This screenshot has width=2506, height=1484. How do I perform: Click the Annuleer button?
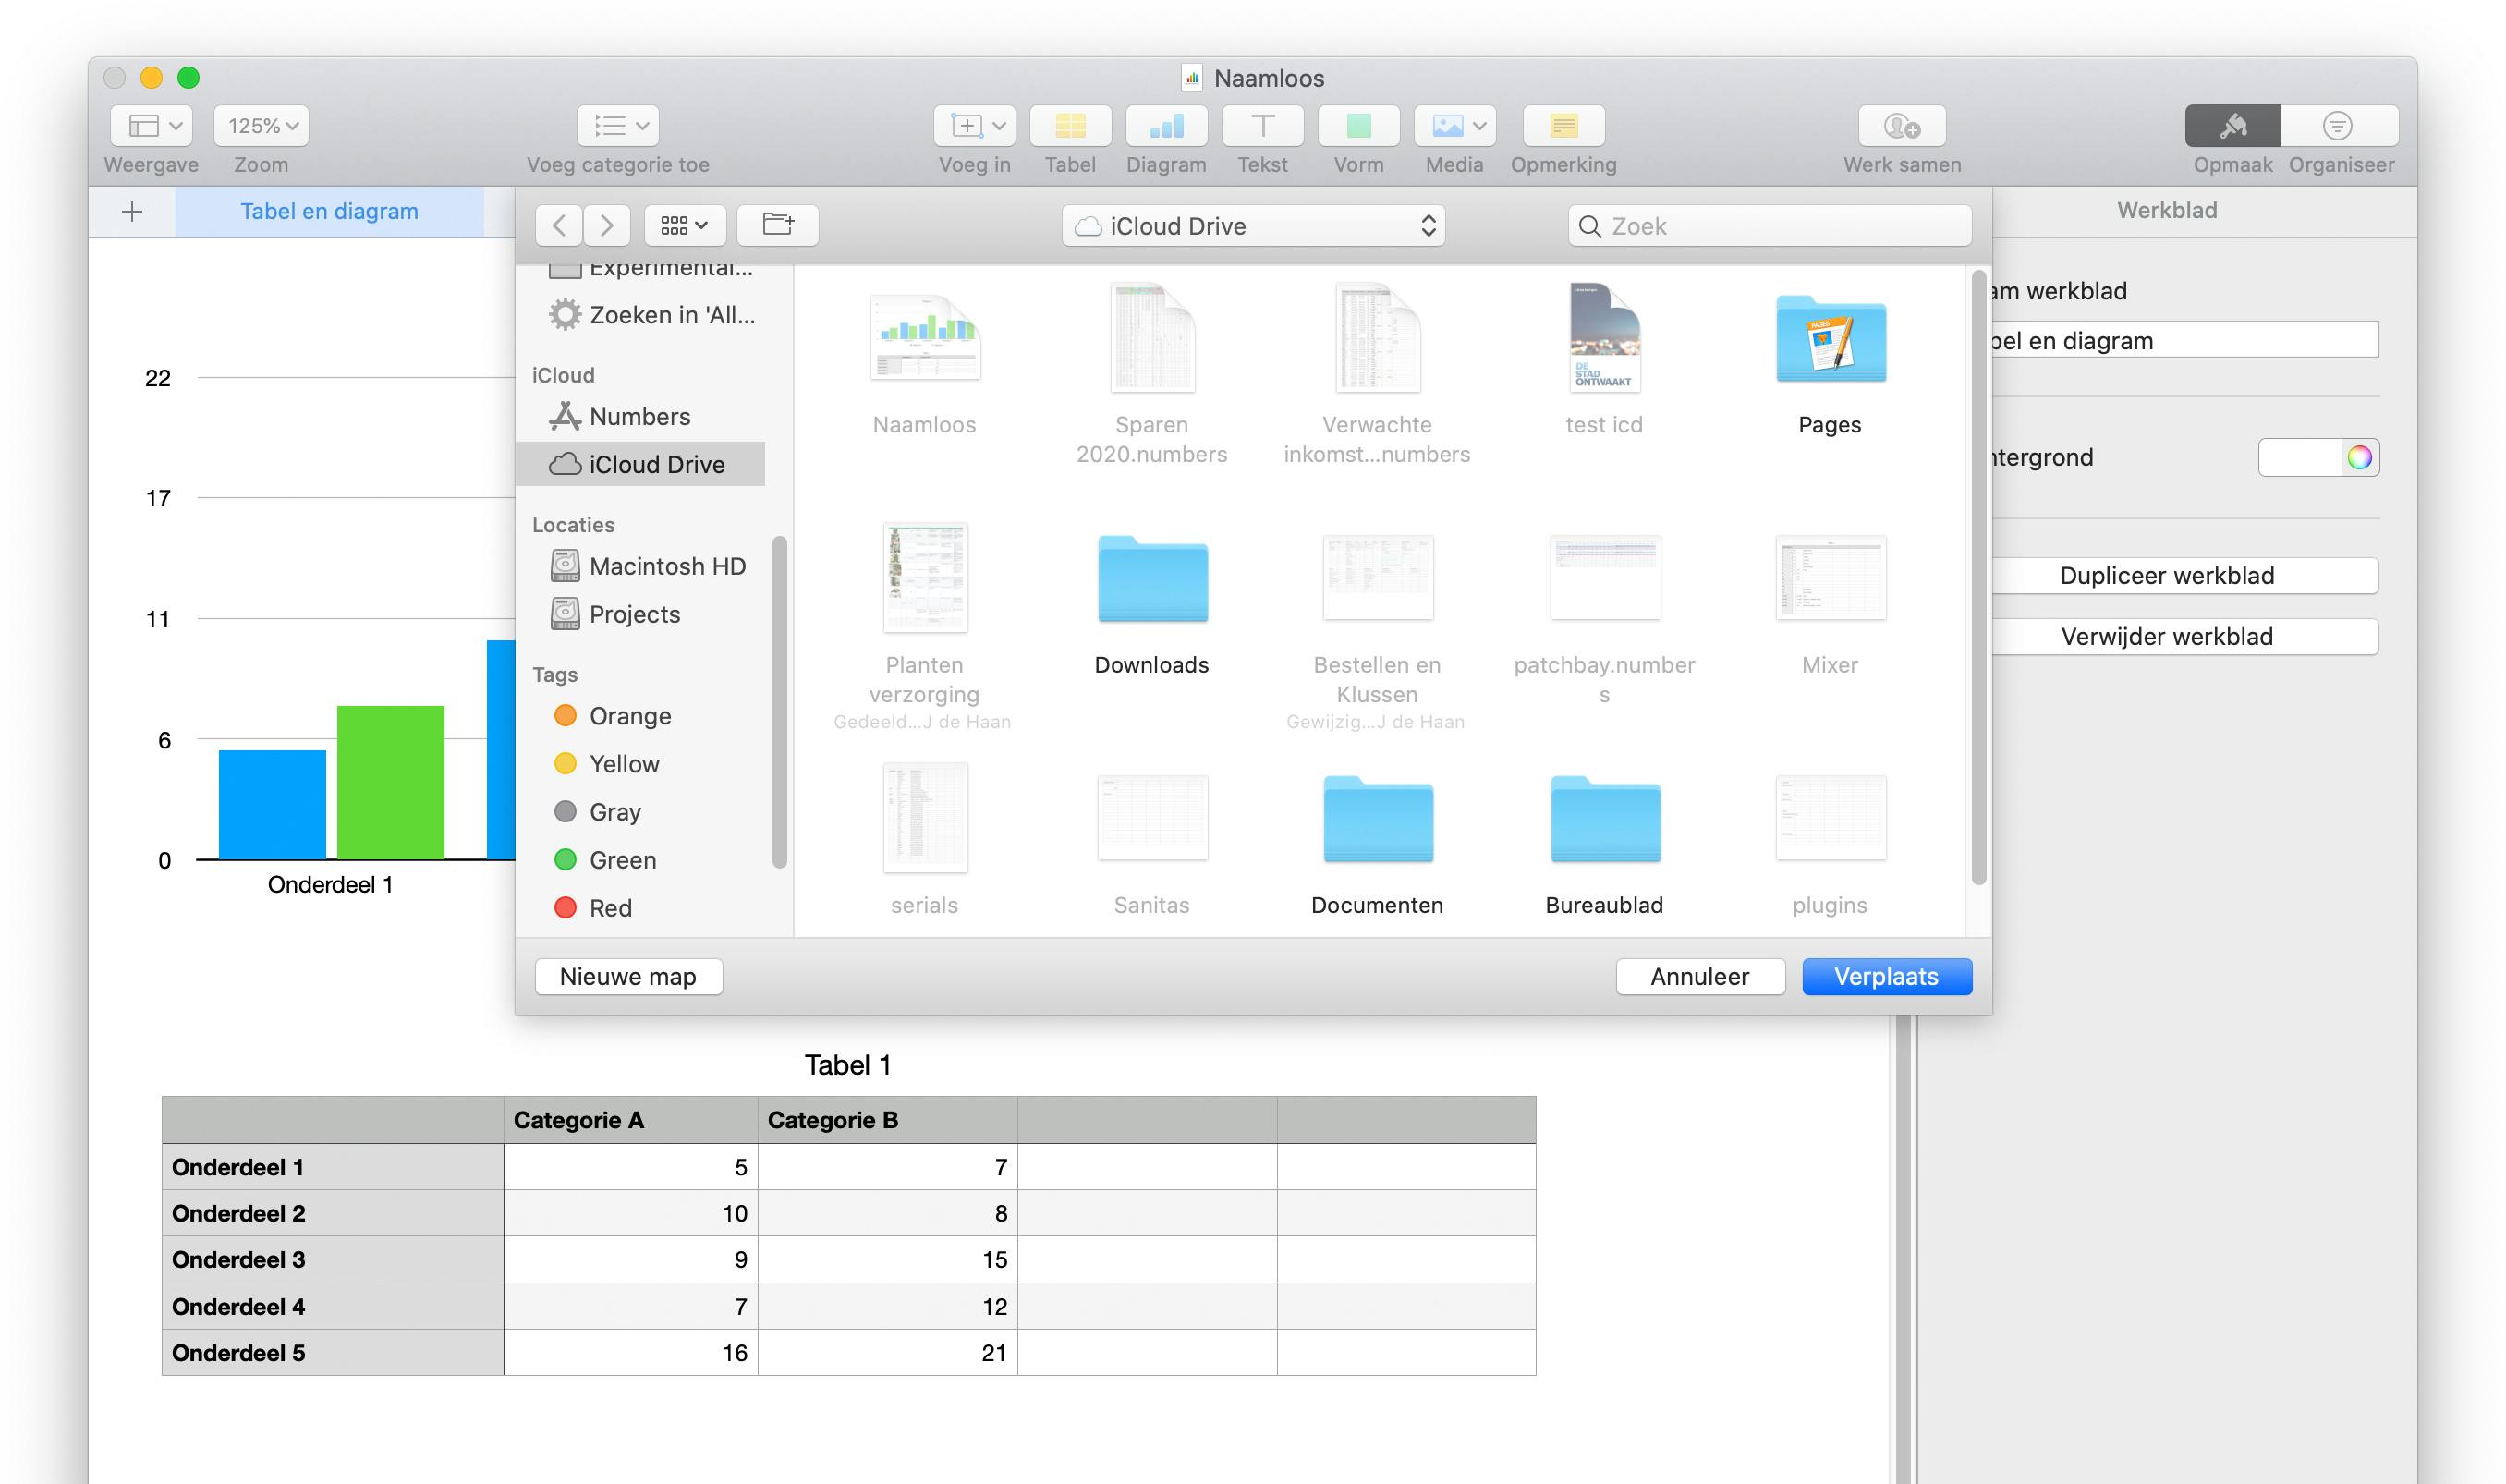[x=1699, y=976]
